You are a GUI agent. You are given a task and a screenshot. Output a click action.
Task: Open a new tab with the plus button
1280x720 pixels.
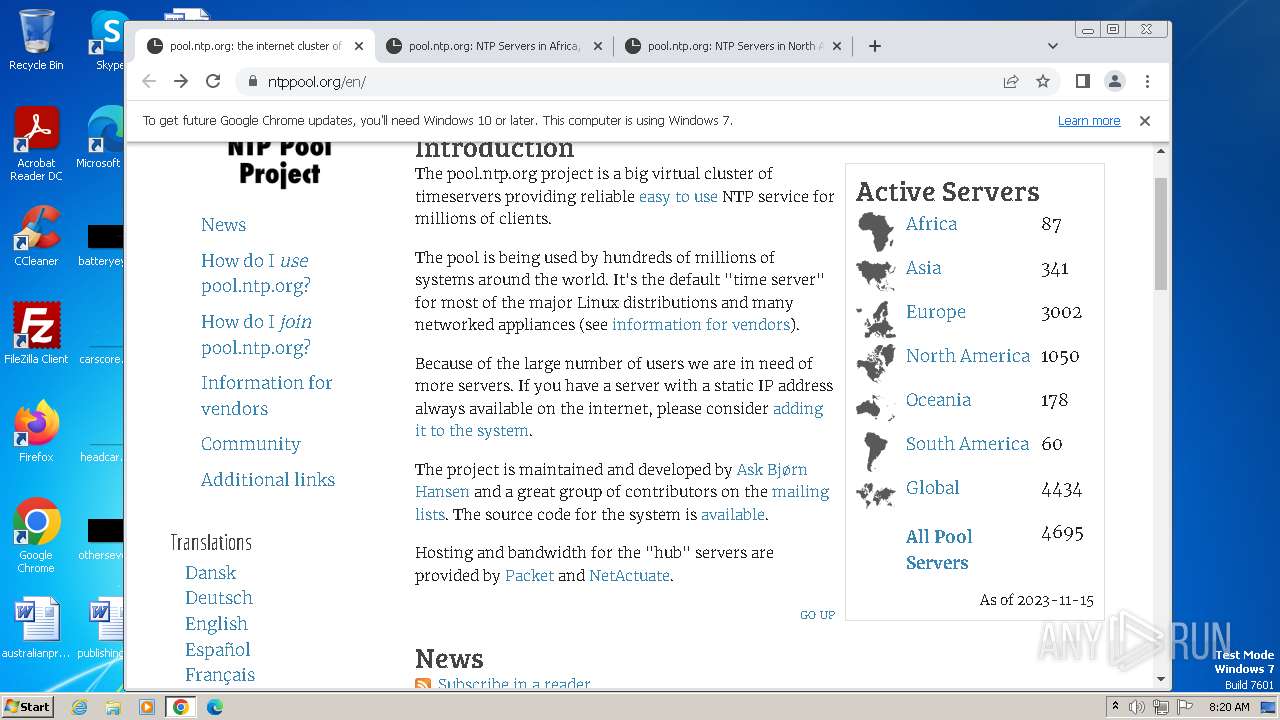pos(875,46)
